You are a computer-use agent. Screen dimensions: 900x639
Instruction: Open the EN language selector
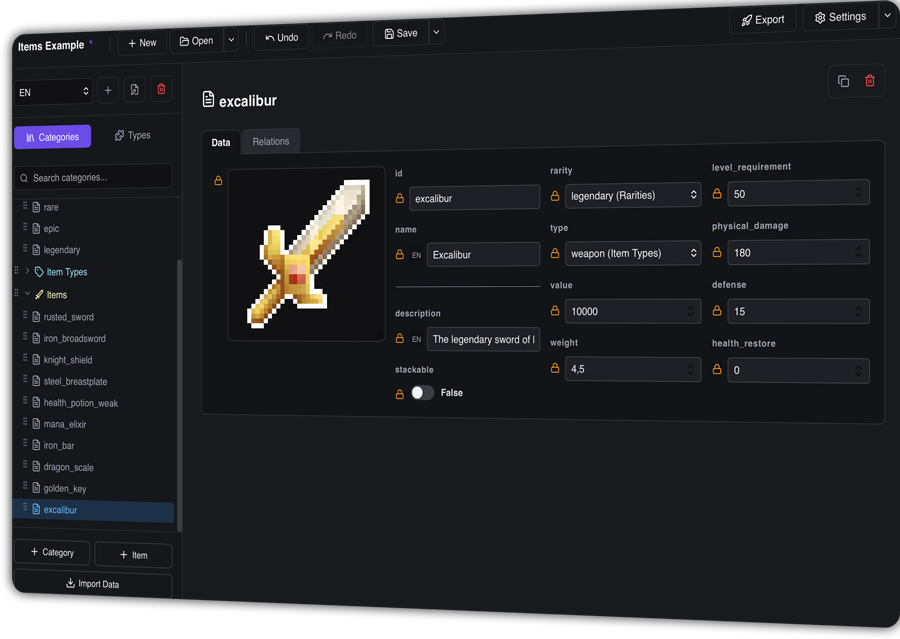(x=53, y=92)
